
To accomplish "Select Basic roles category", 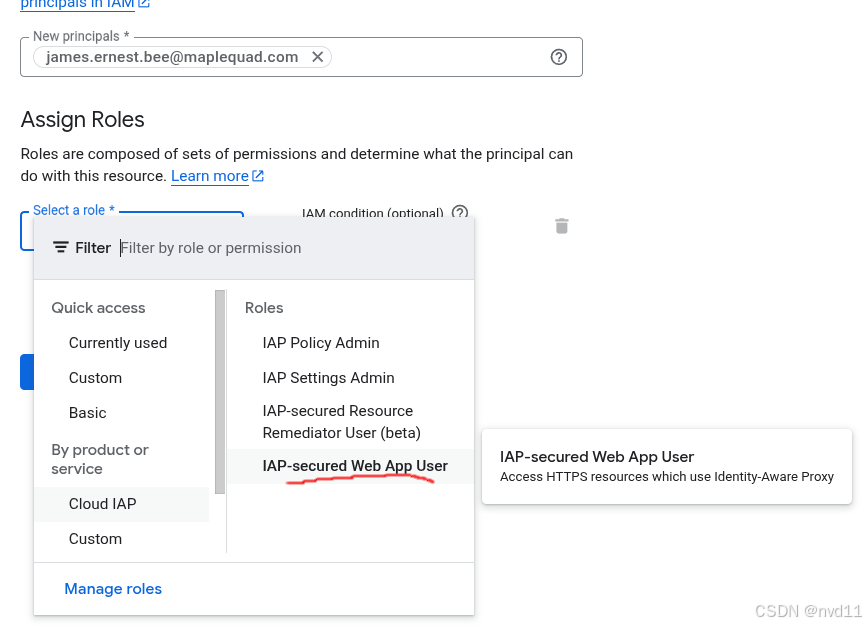I will point(122,413).
